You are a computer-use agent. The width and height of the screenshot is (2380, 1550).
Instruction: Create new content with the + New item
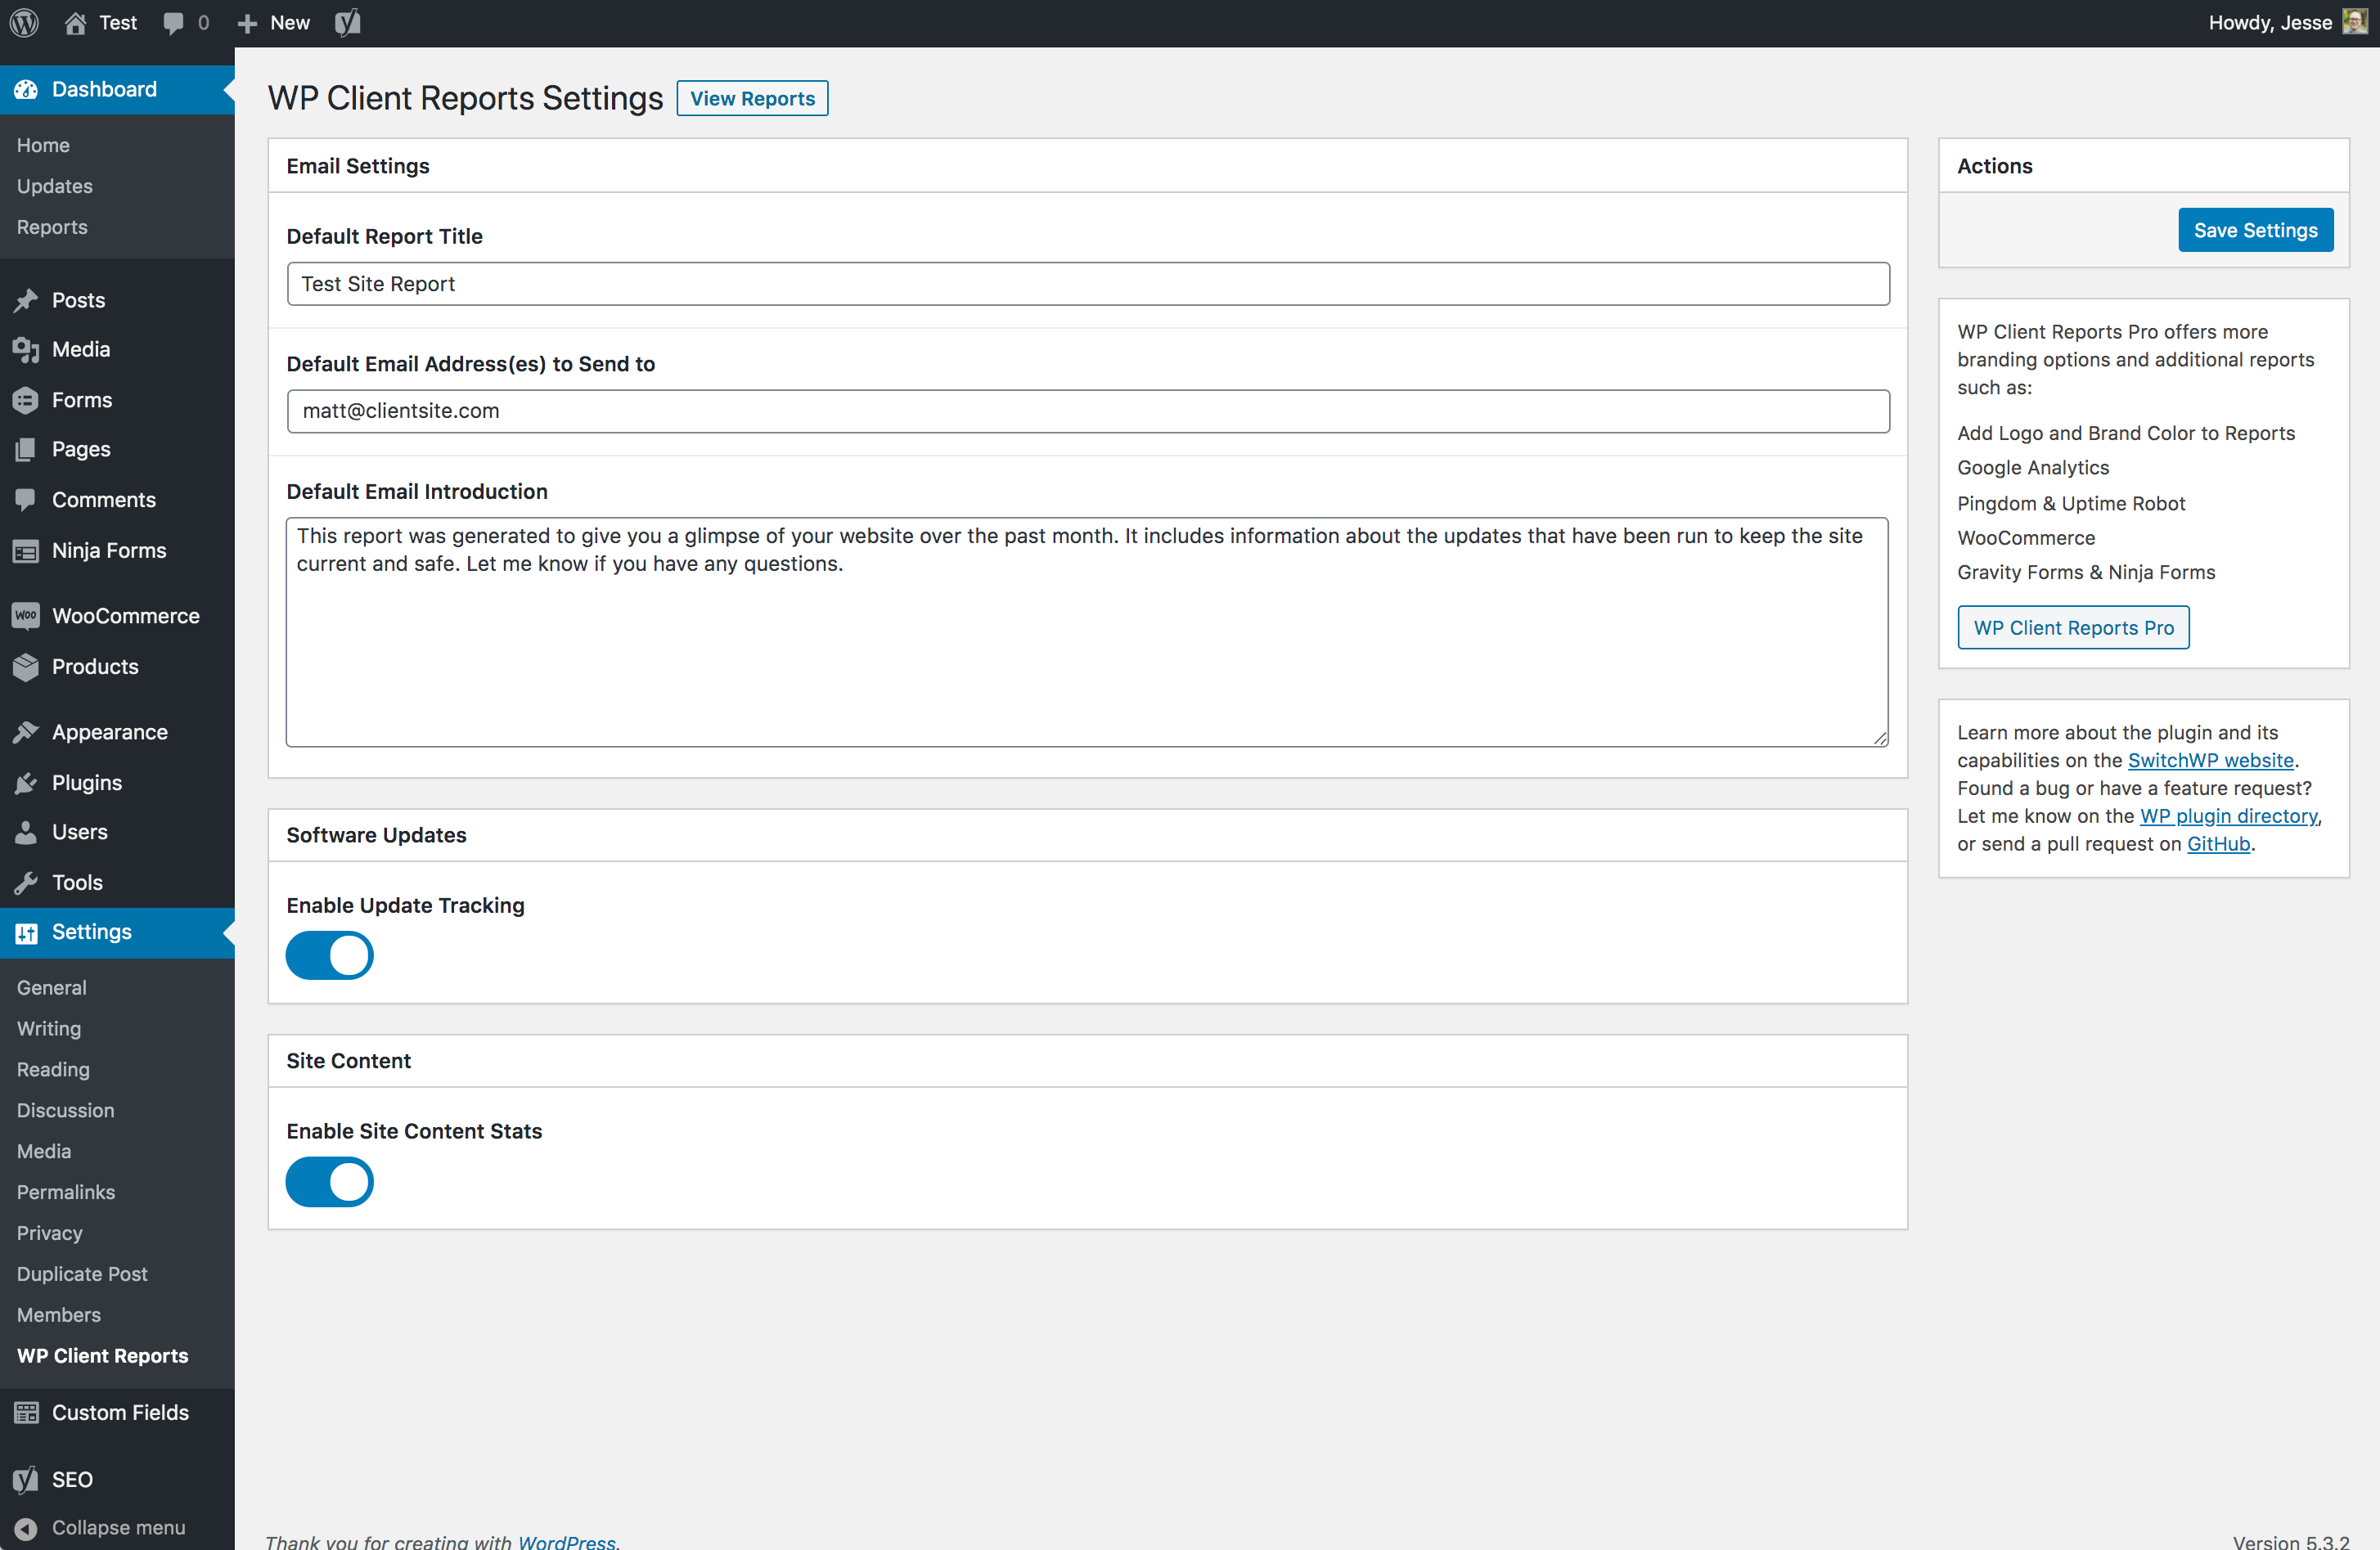(272, 22)
